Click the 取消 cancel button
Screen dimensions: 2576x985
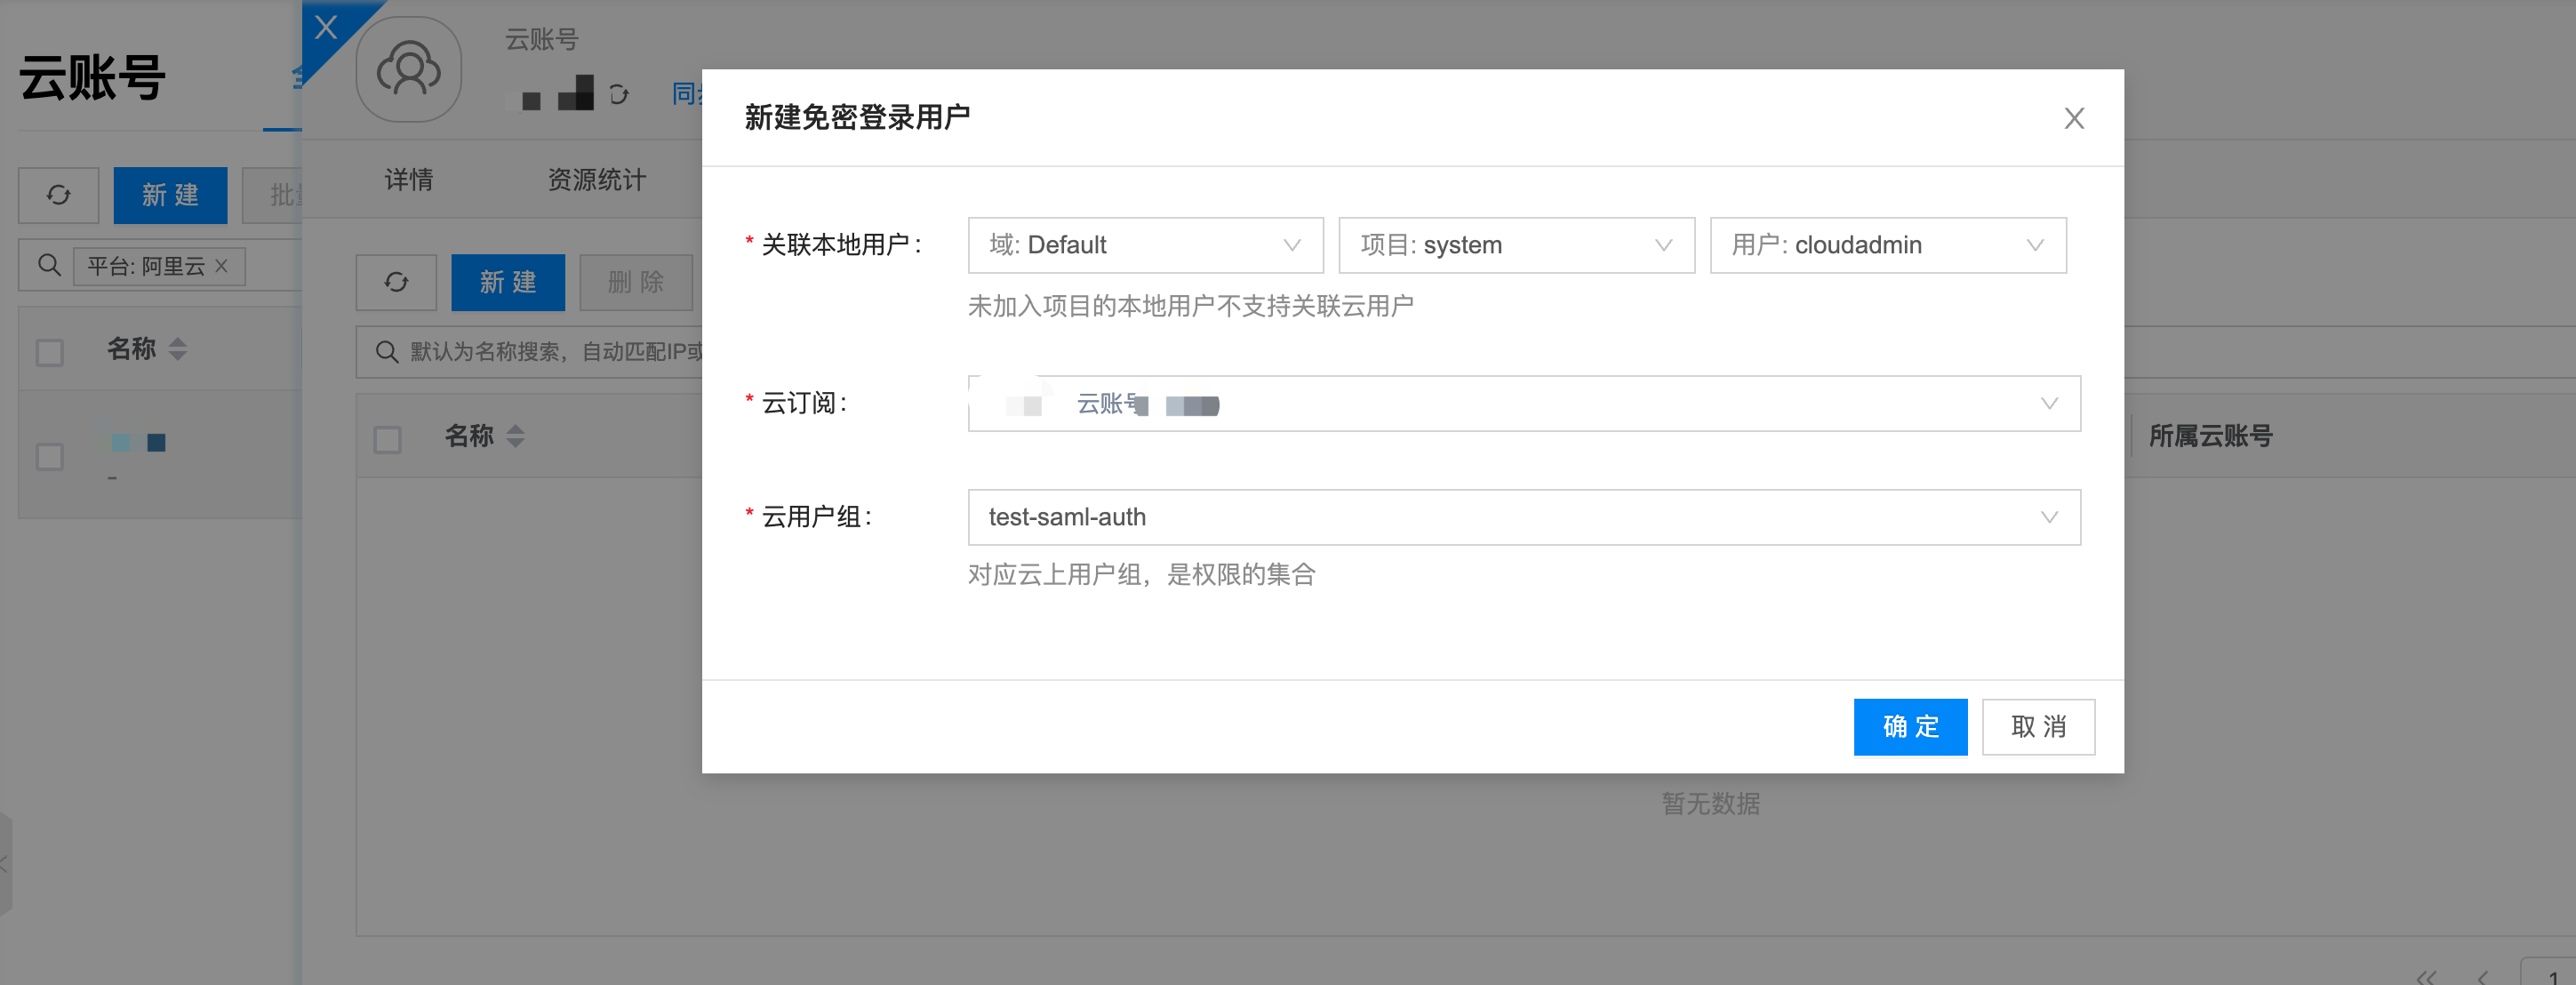click(2037, 727)
